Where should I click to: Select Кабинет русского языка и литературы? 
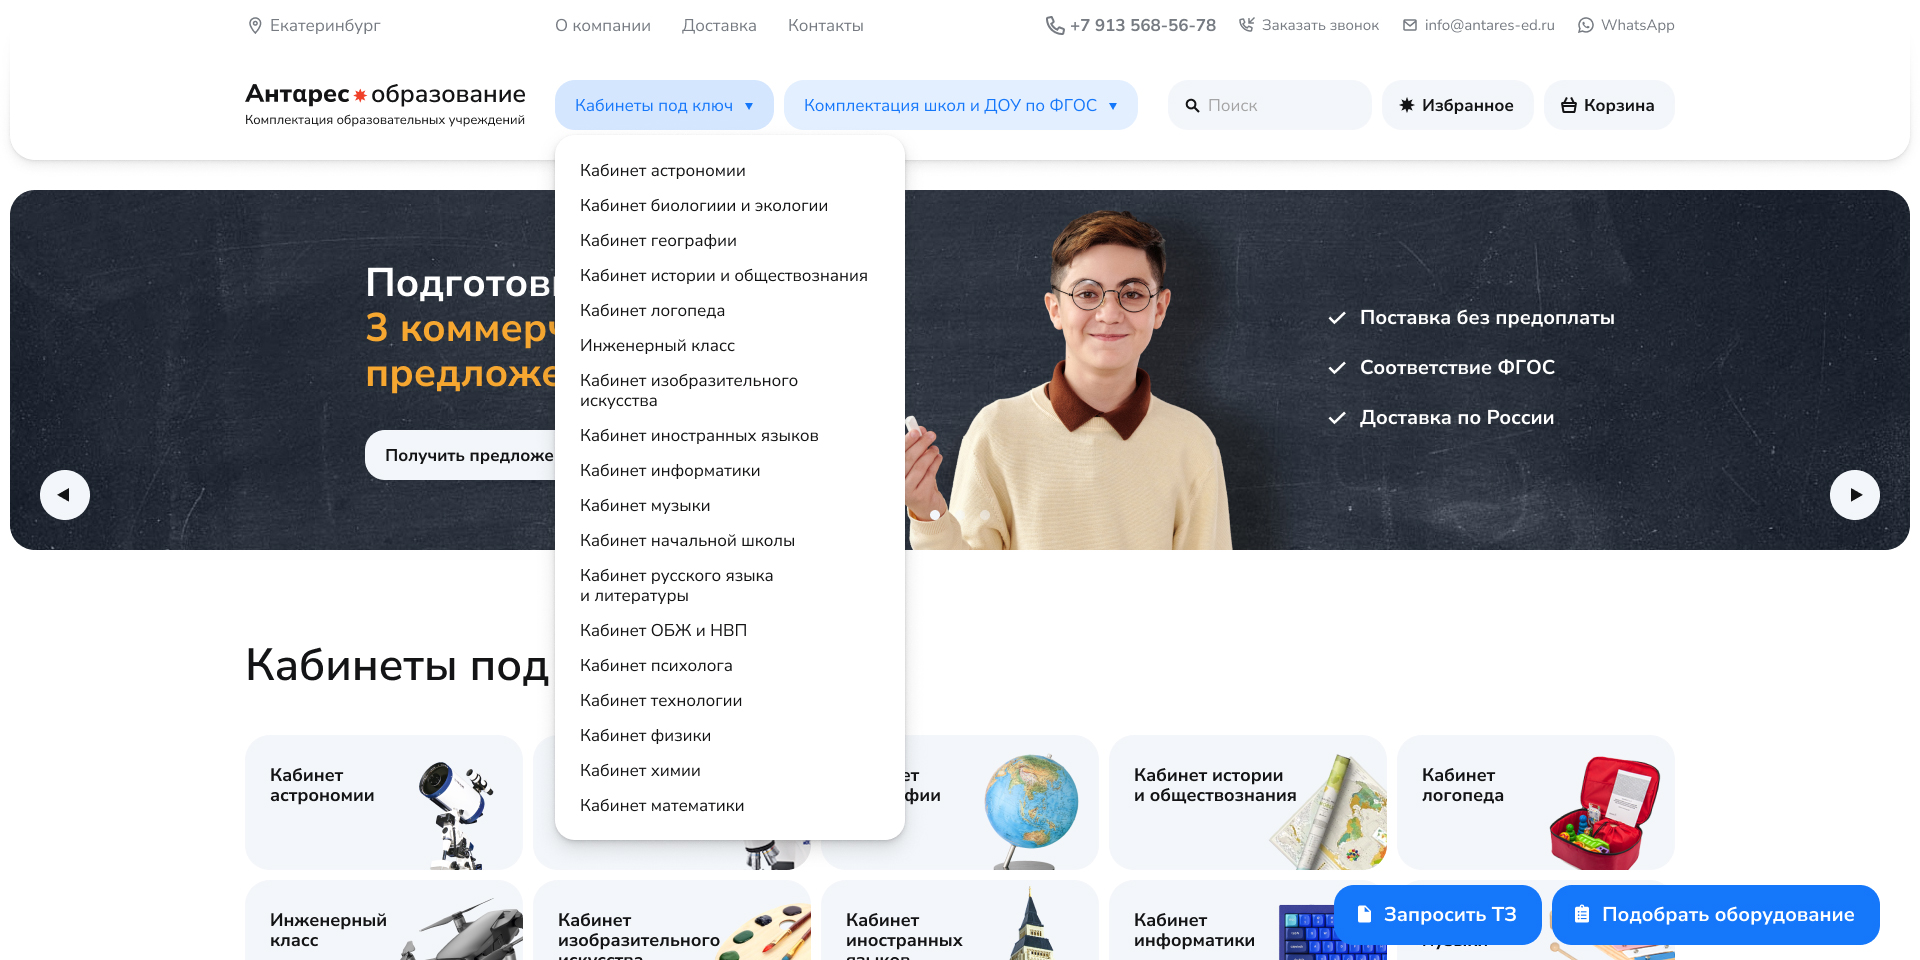(676, 585)
